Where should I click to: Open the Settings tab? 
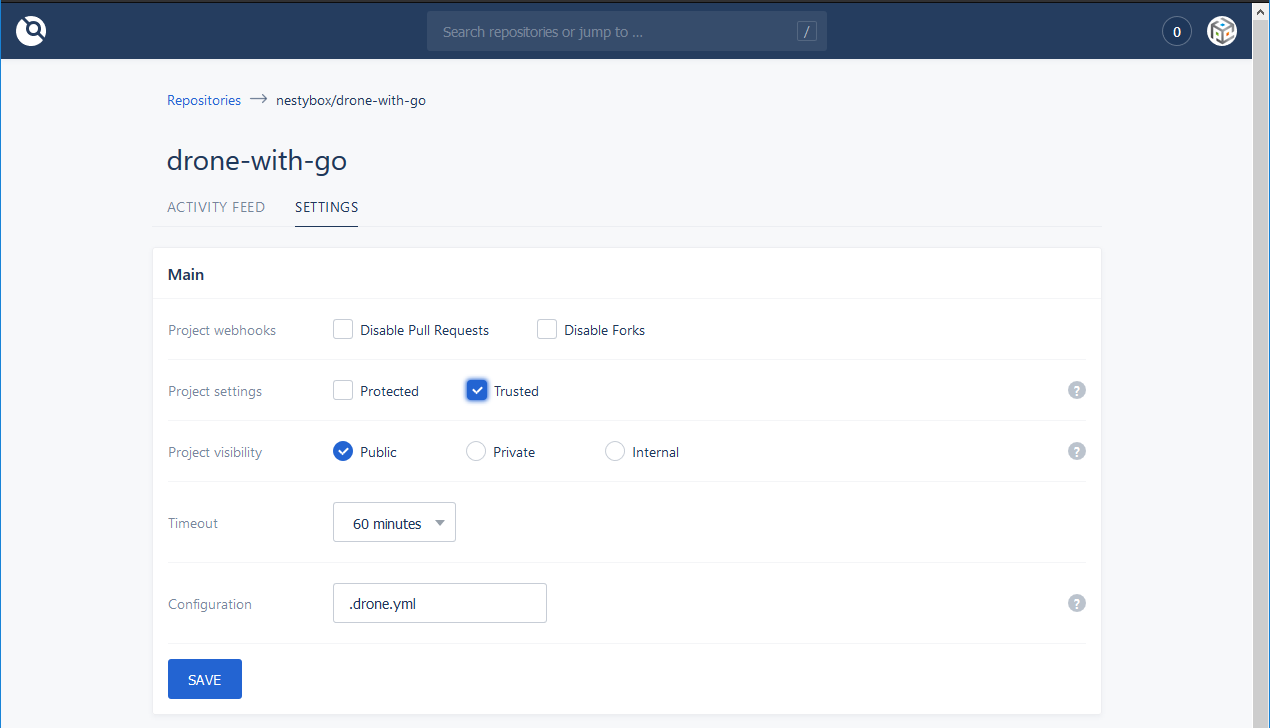[326, 207]
